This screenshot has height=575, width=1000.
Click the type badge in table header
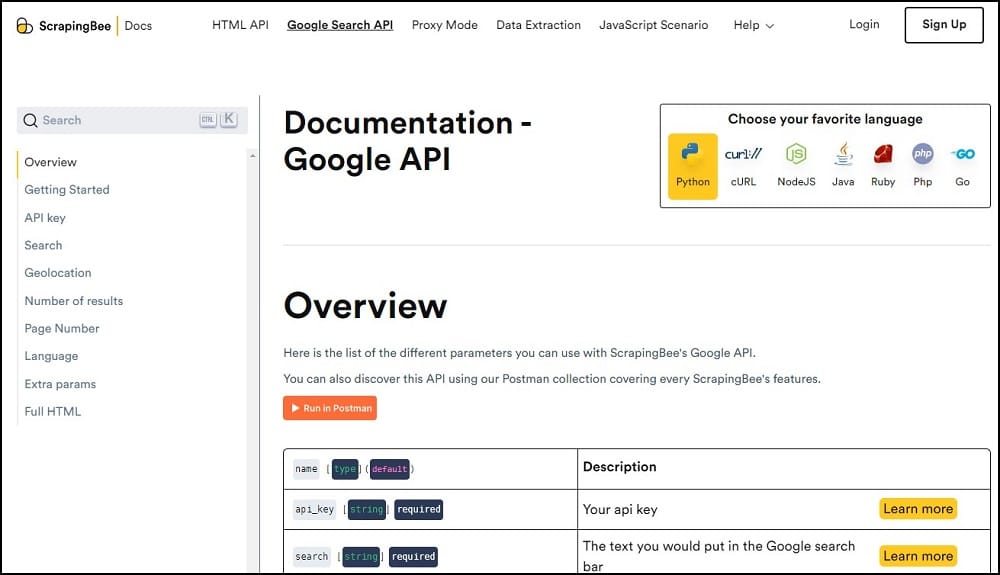(x=345, y=469)
